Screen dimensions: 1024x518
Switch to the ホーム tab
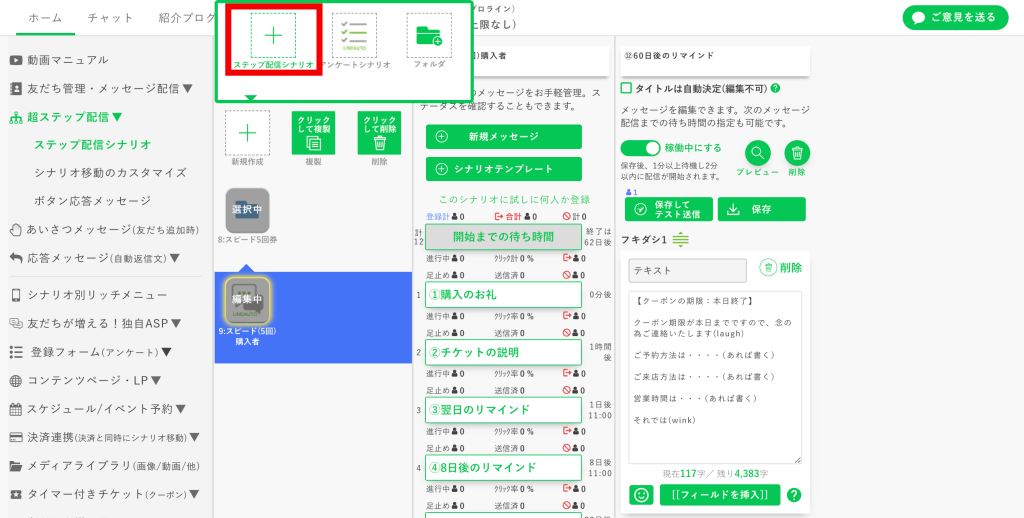(45, 18)
